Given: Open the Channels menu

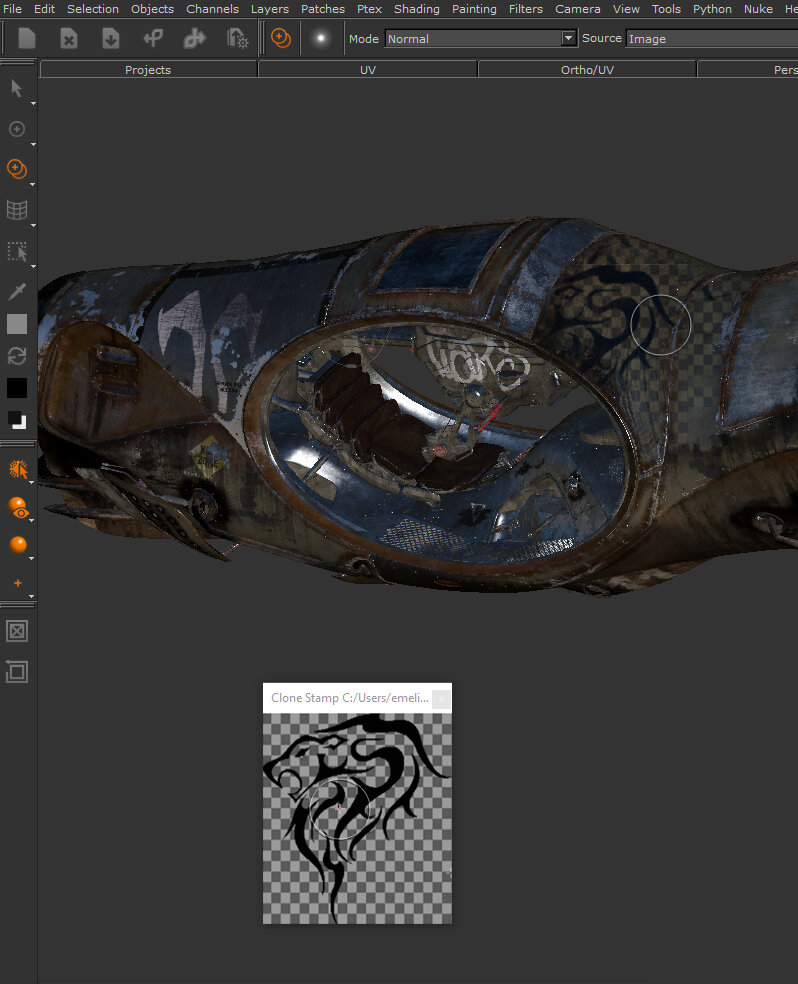Looking at the screenshot, I should [212, 9].
